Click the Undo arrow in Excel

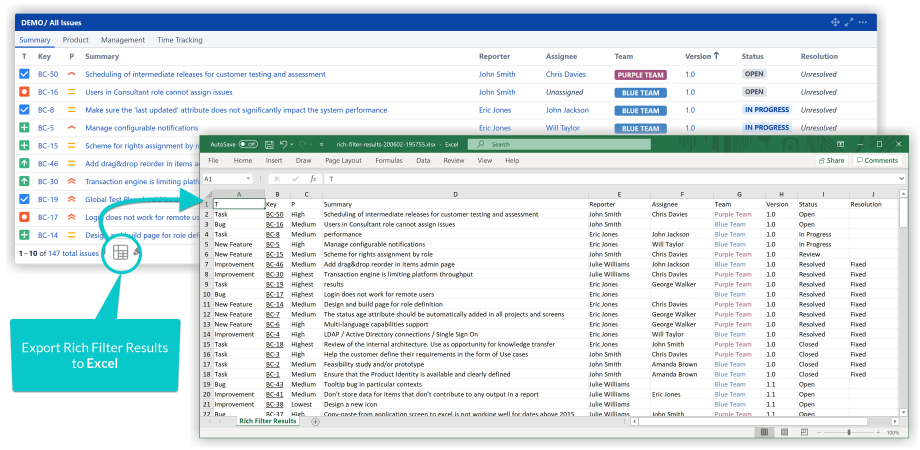click(285, 145)
